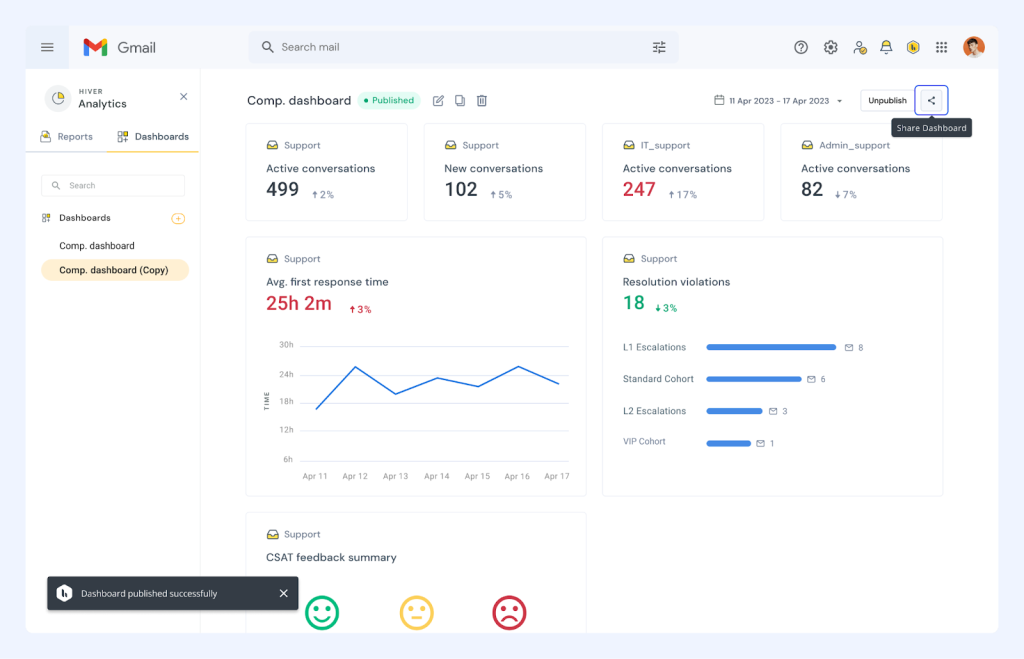This screenshot has height=659, width=1024.
Task: Duplicate the dashboard using the copy icon
Action: (460, 100)
